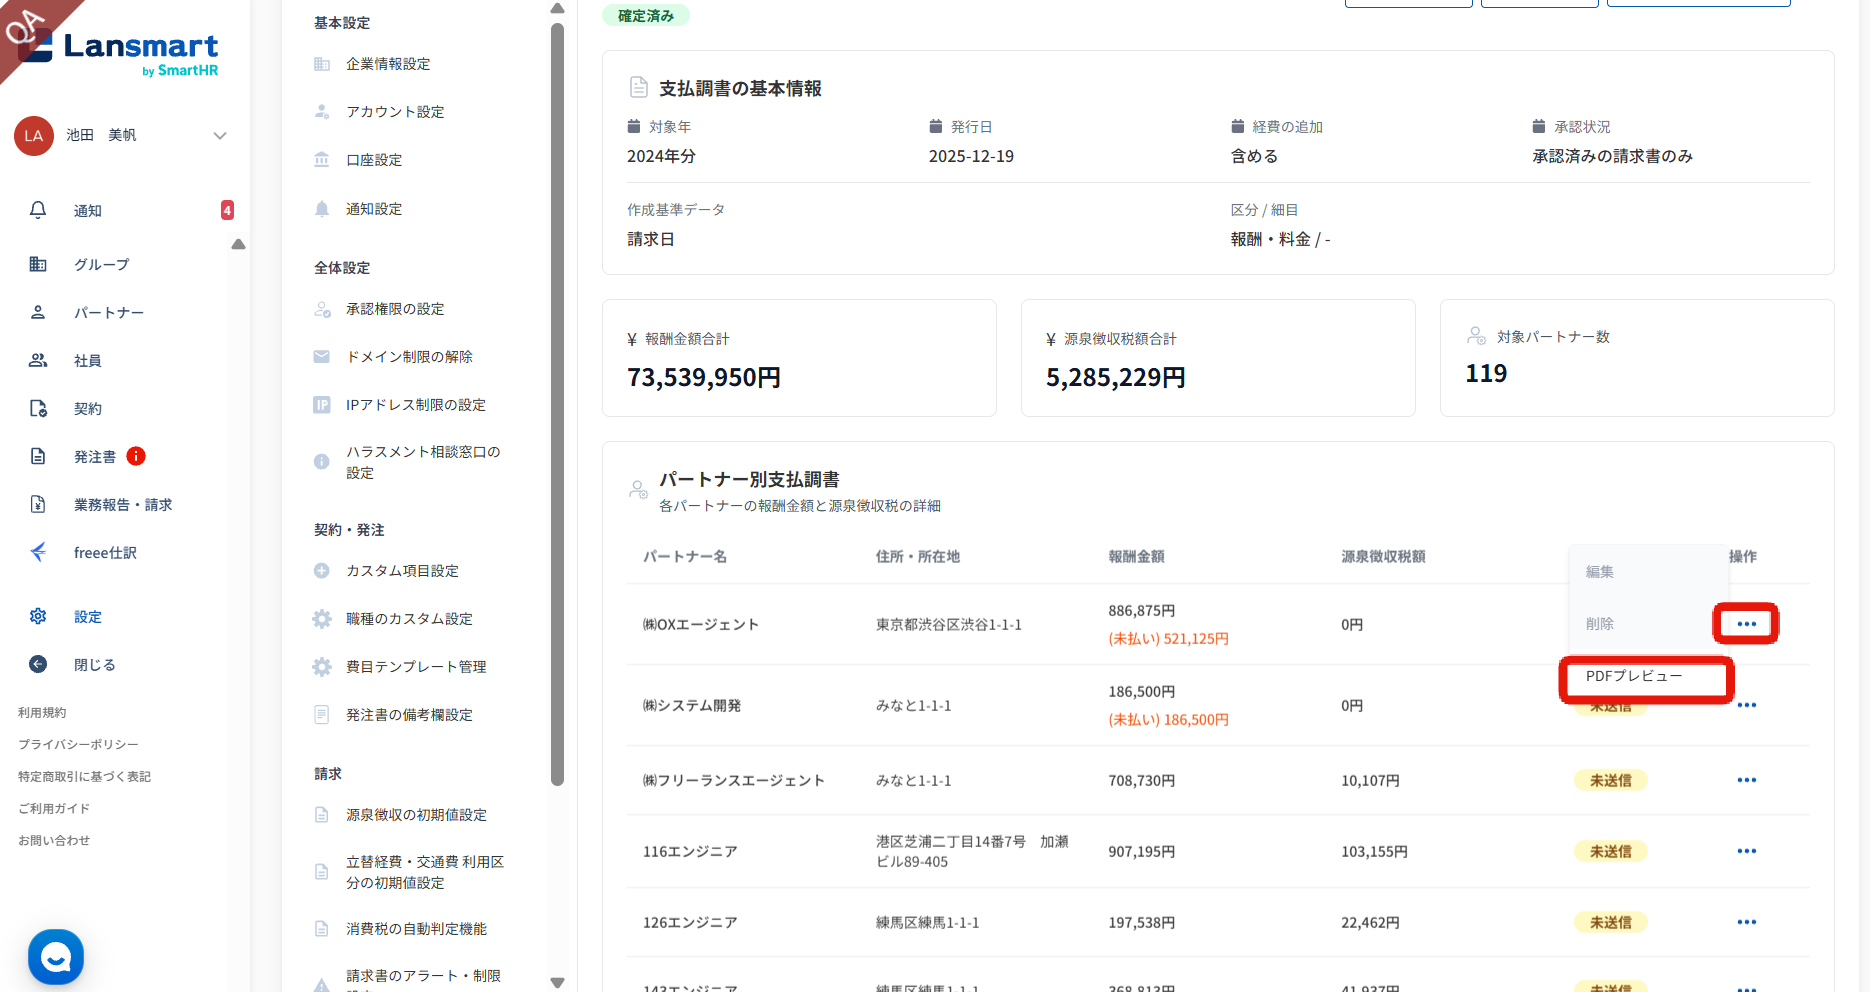
Task: Click the ㈱OXエージェント partner name
Action: (701, 625)
